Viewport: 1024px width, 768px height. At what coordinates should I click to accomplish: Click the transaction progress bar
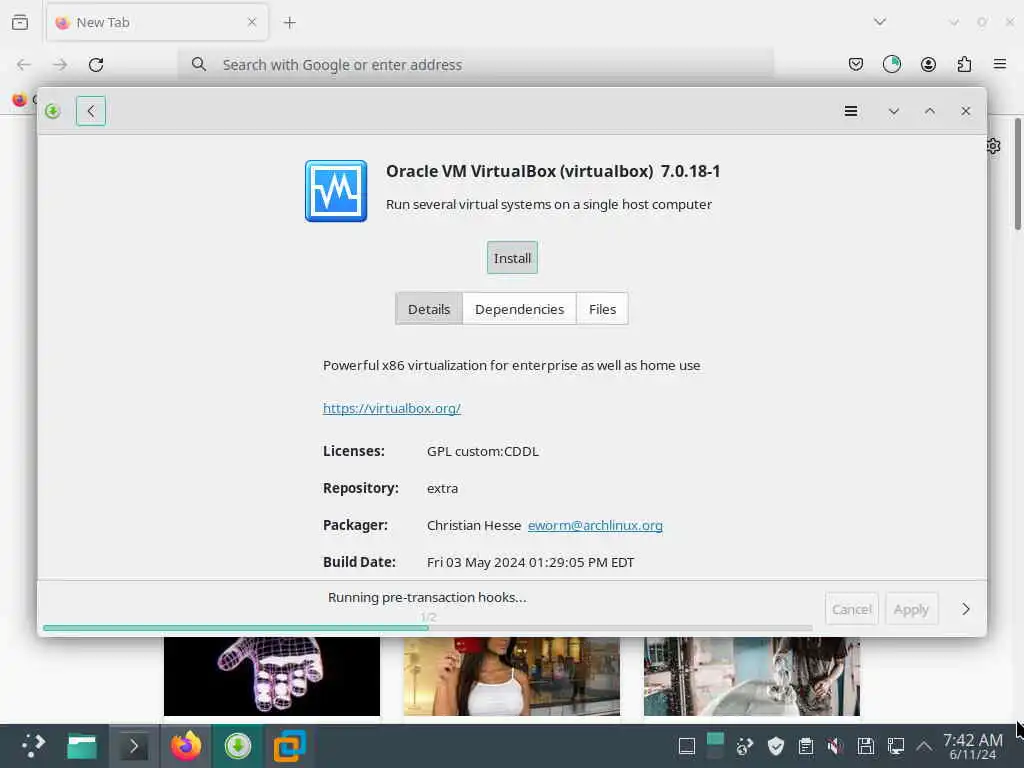(428, 628)
